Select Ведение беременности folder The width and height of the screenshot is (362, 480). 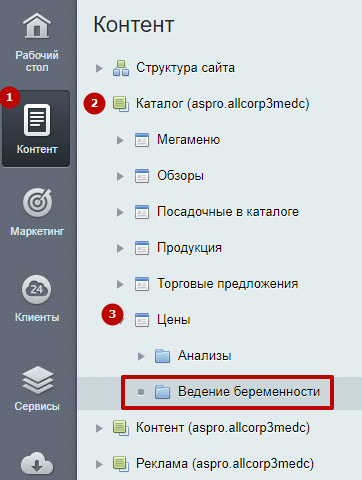(249, 392)
